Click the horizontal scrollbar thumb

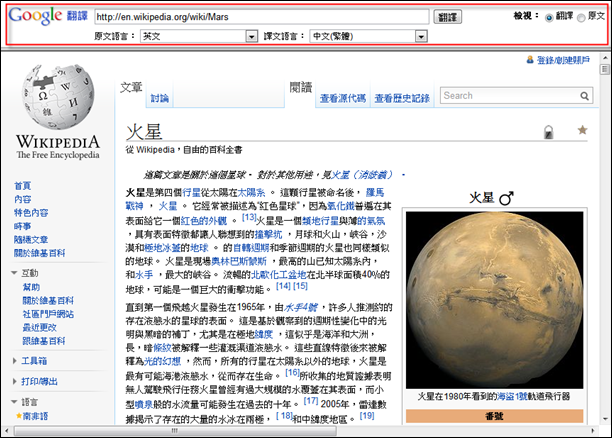click(175, 431)
